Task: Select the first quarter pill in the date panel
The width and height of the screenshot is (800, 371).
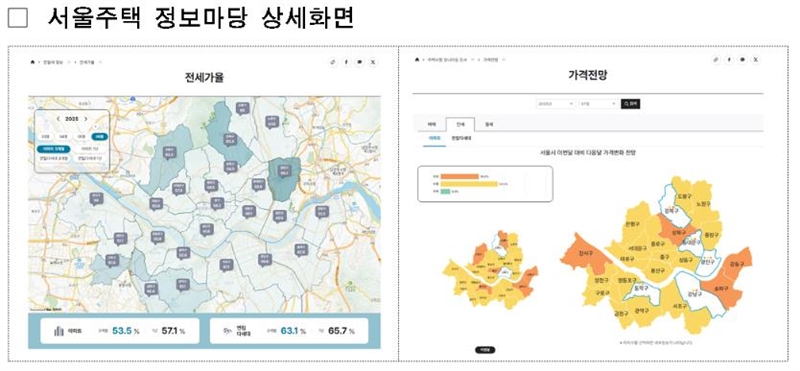Action: click(46, 137)
